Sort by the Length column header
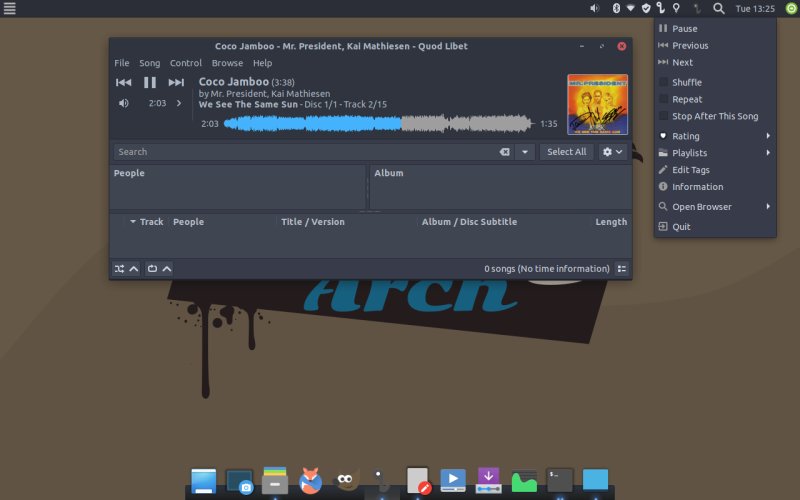This screenshot has height=500, width=800. coord(611,222)
